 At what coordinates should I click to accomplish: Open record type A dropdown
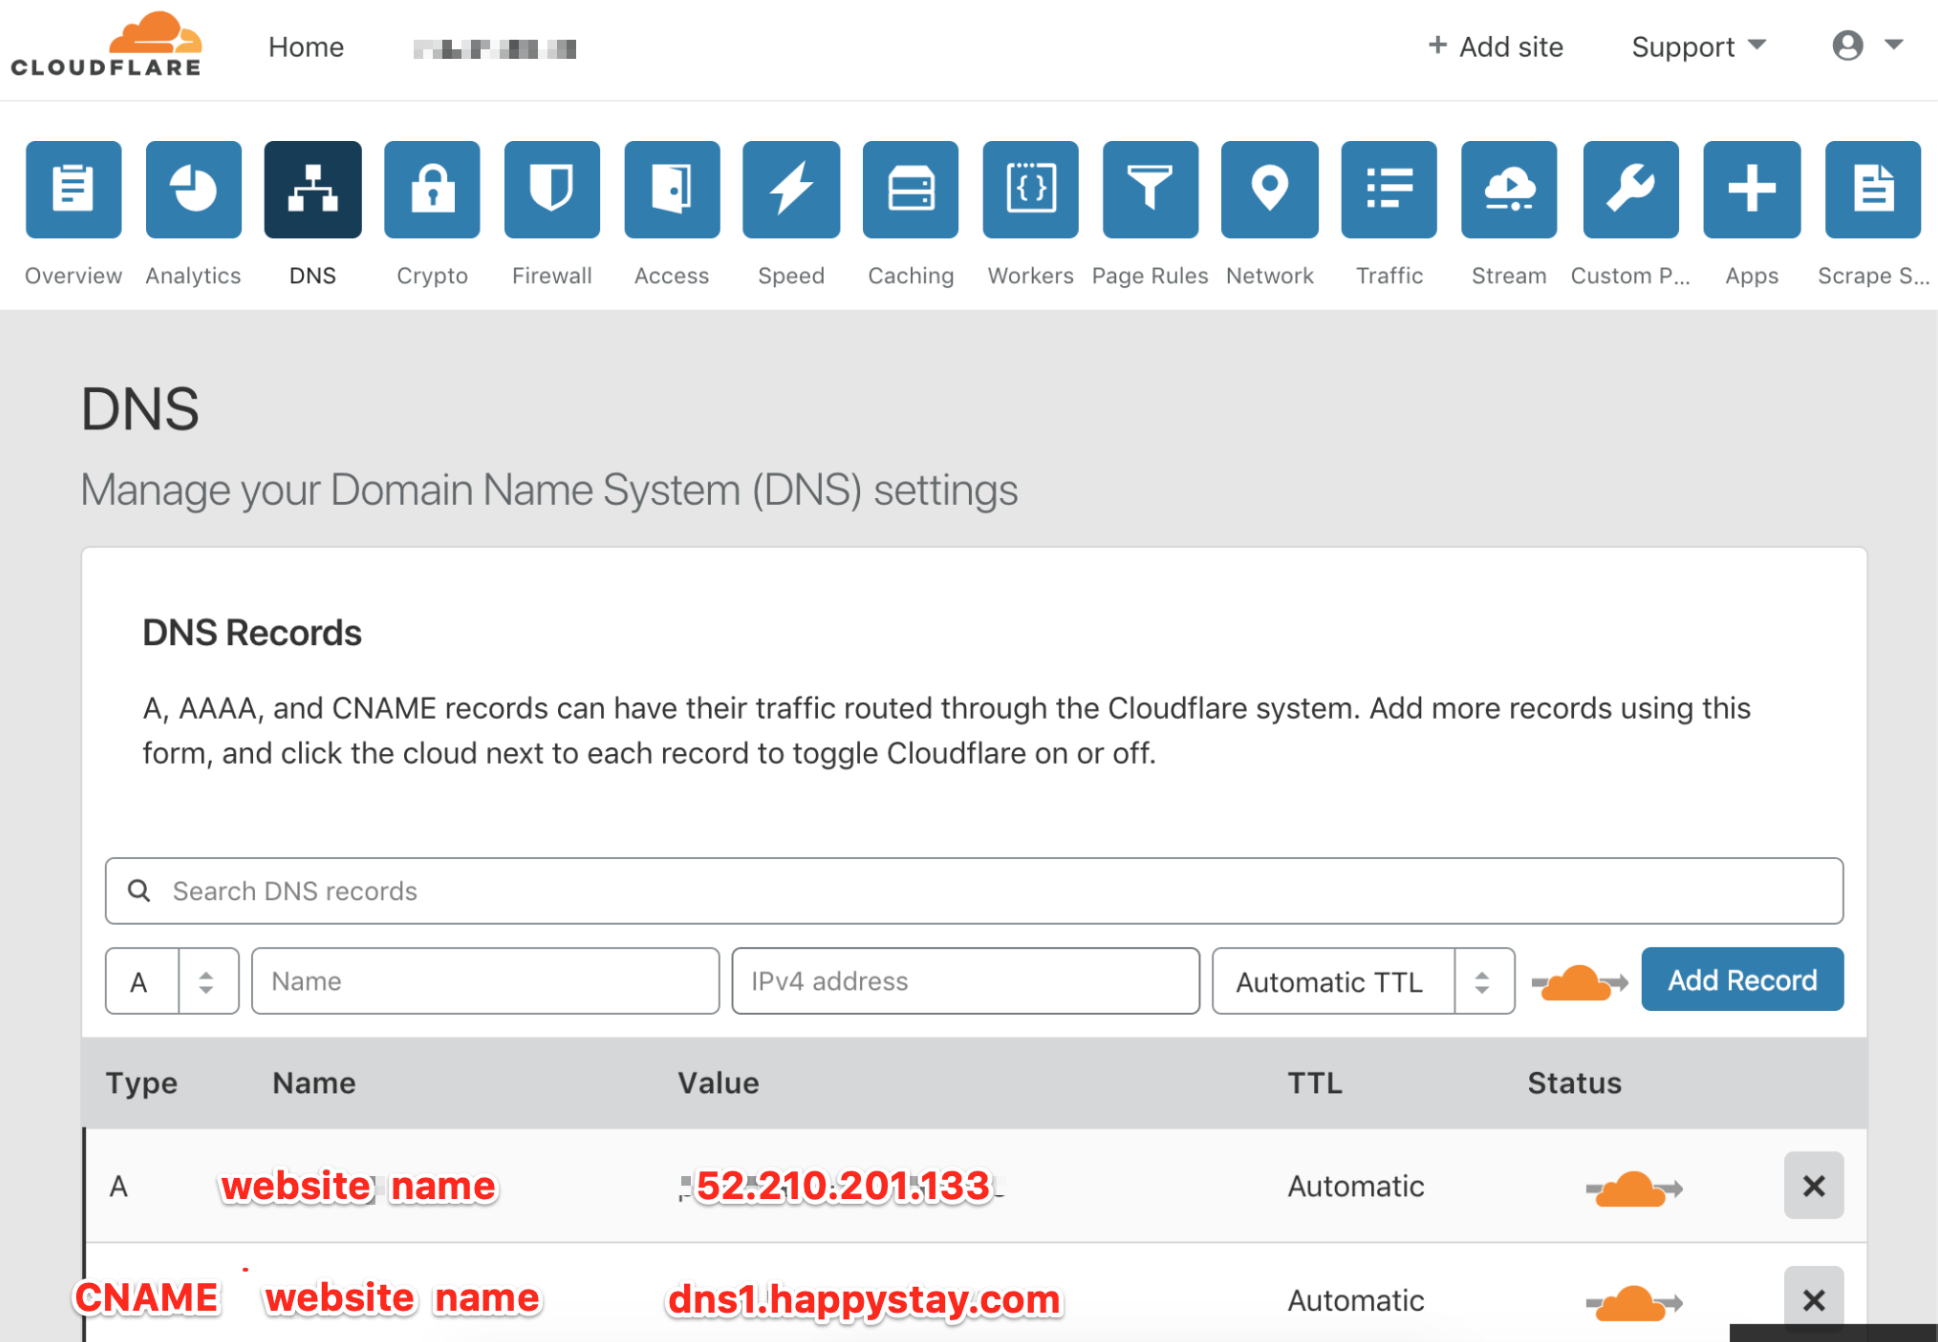172,982
